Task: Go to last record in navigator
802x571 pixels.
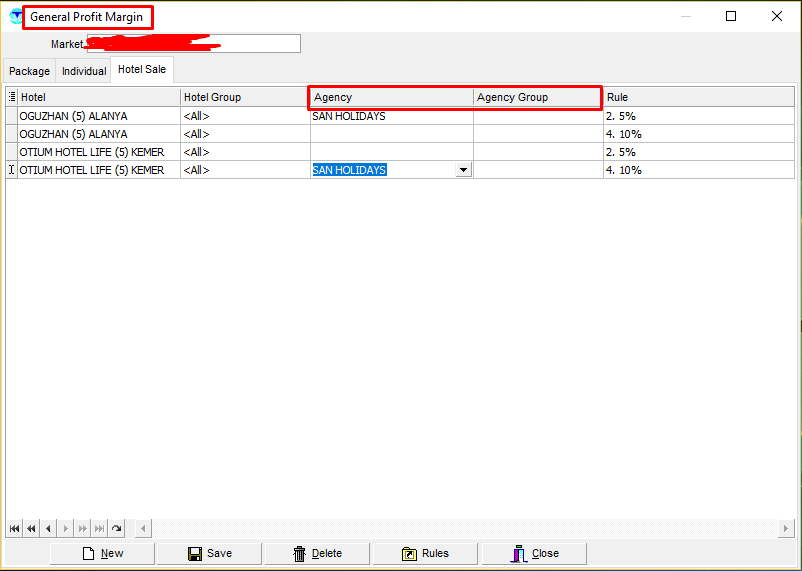Action: [99, 528]
